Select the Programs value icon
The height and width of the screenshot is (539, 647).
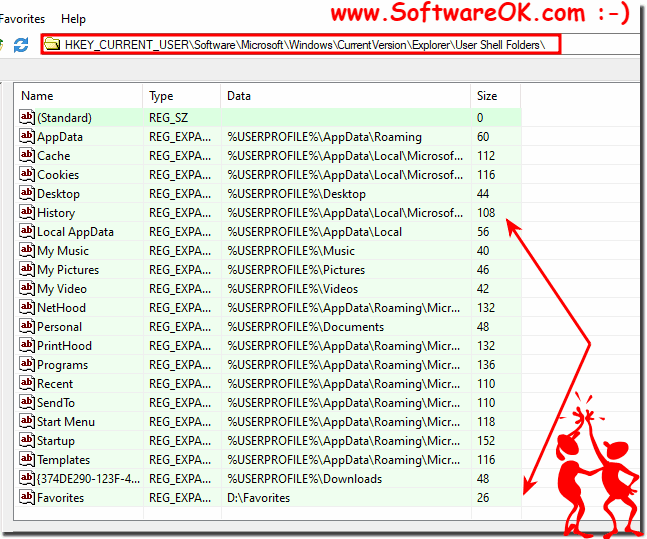(x=27, y=364)
